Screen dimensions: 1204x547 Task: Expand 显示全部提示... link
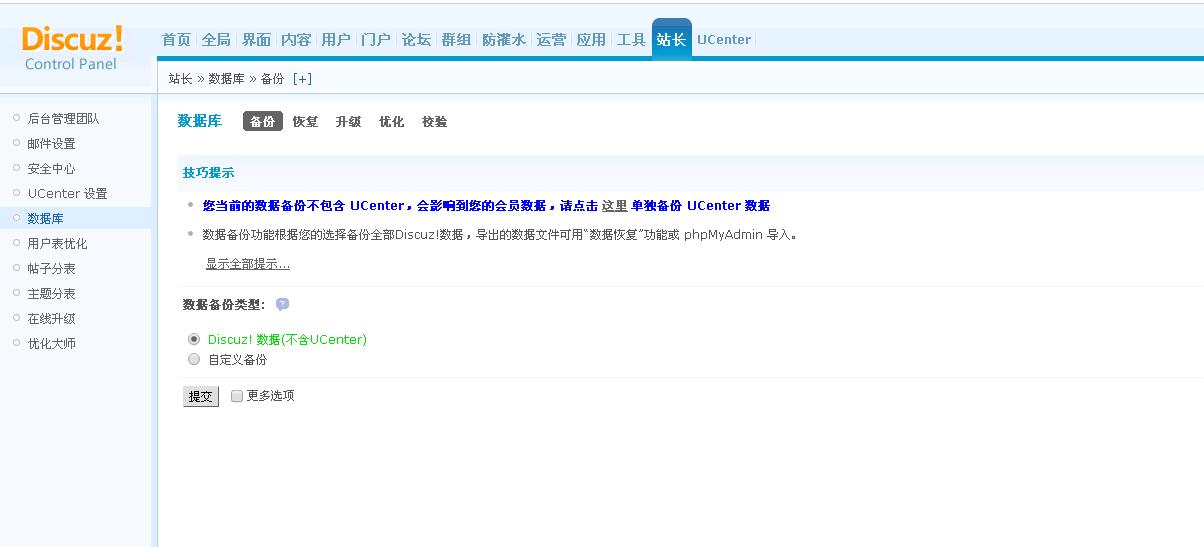tap(248, 264)
